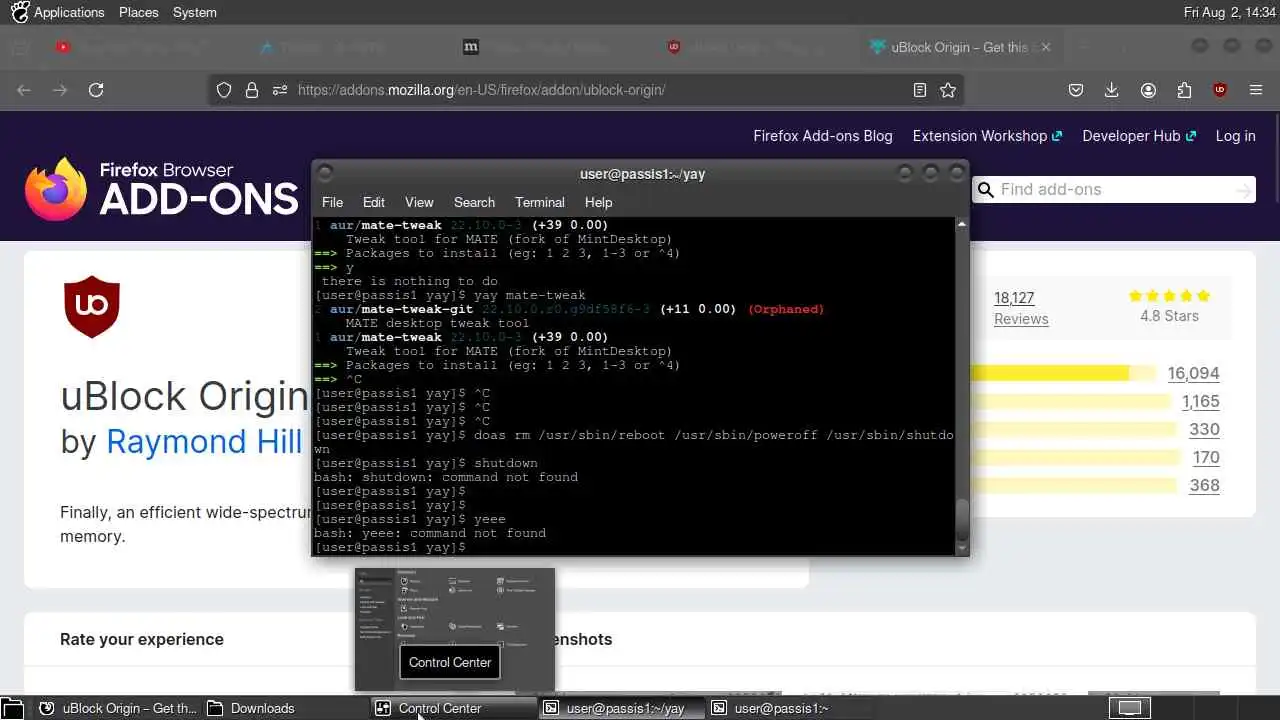The width and height of the screenshot is (1280, 720).
Task: Open the tracking protection shield icon
Action: click(224, 90)
